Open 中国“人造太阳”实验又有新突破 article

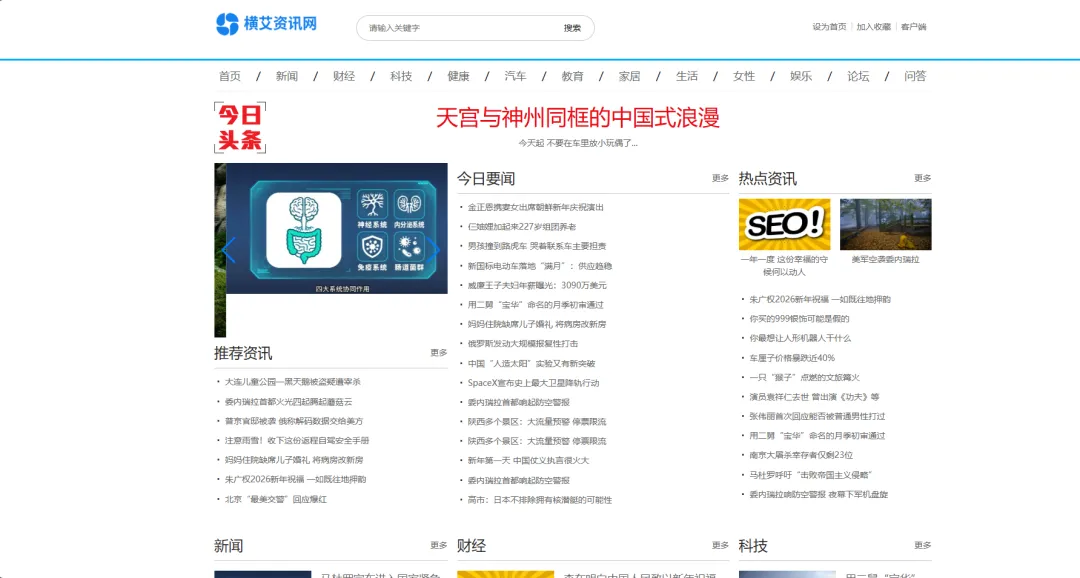click(531, 364)
